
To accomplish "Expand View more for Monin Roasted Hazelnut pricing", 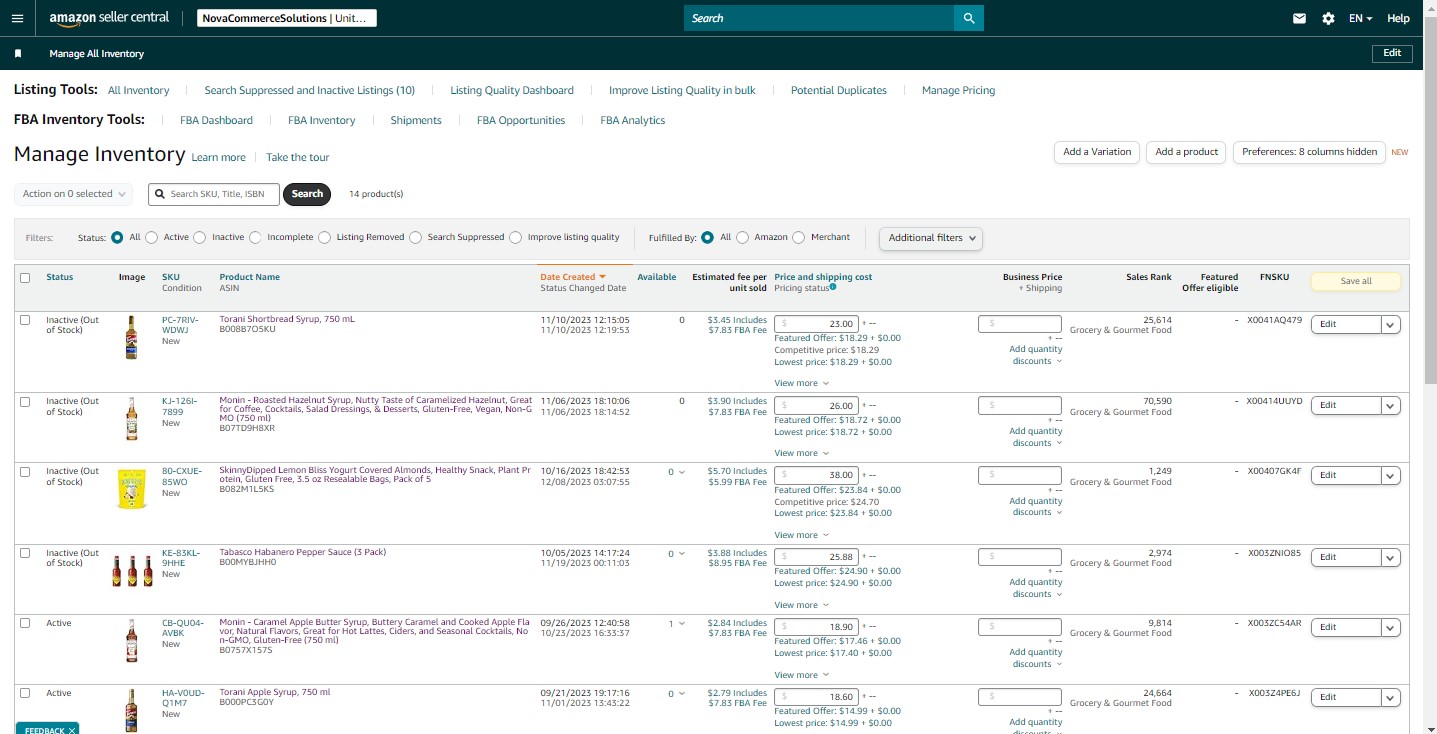I will coord(801,453).
